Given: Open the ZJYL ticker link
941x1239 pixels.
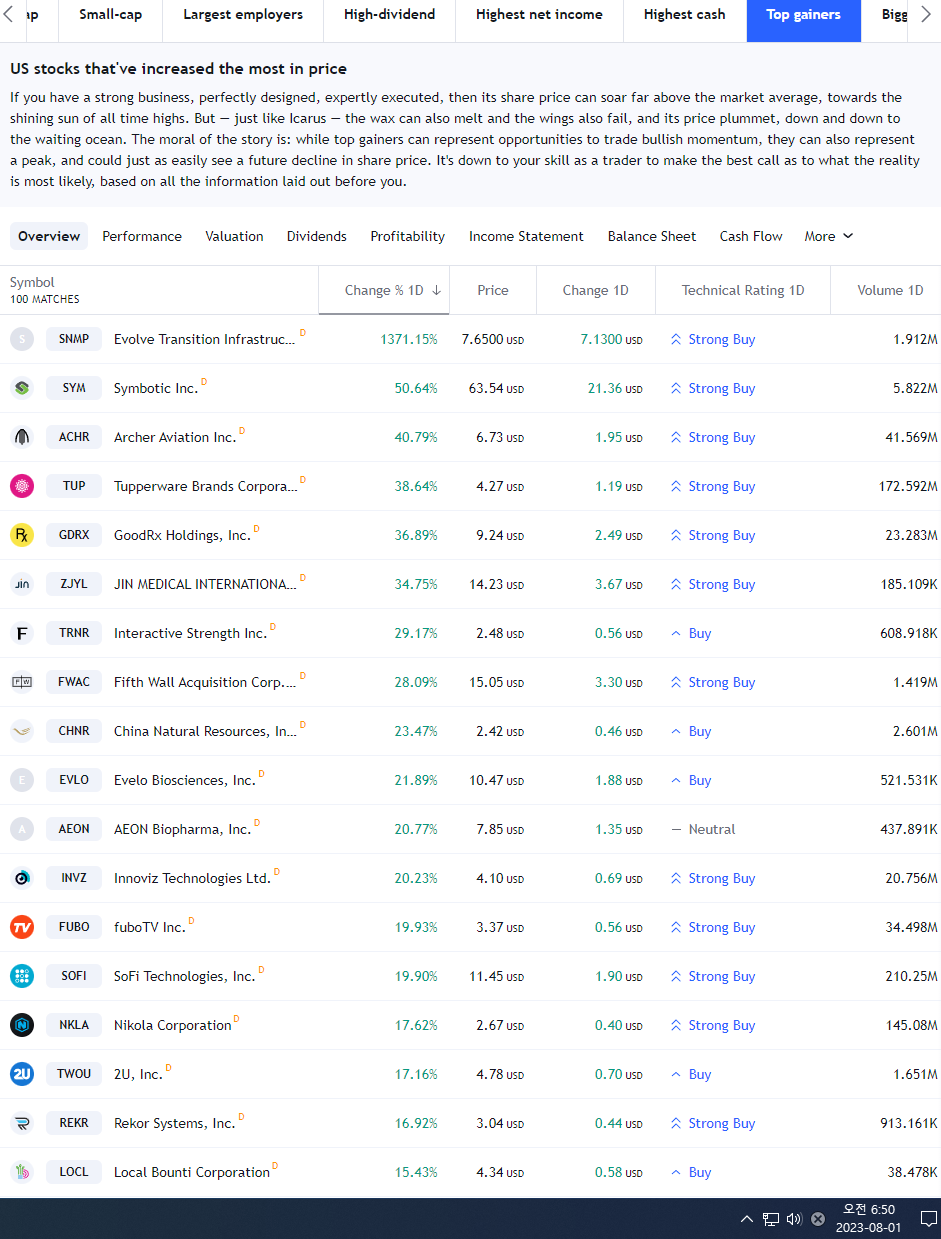Looking at the screenshot, I should (74, 584).
